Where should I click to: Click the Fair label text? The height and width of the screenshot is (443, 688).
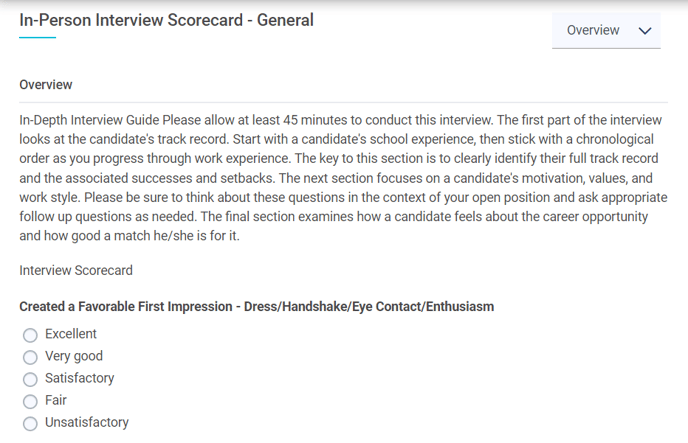56,400
